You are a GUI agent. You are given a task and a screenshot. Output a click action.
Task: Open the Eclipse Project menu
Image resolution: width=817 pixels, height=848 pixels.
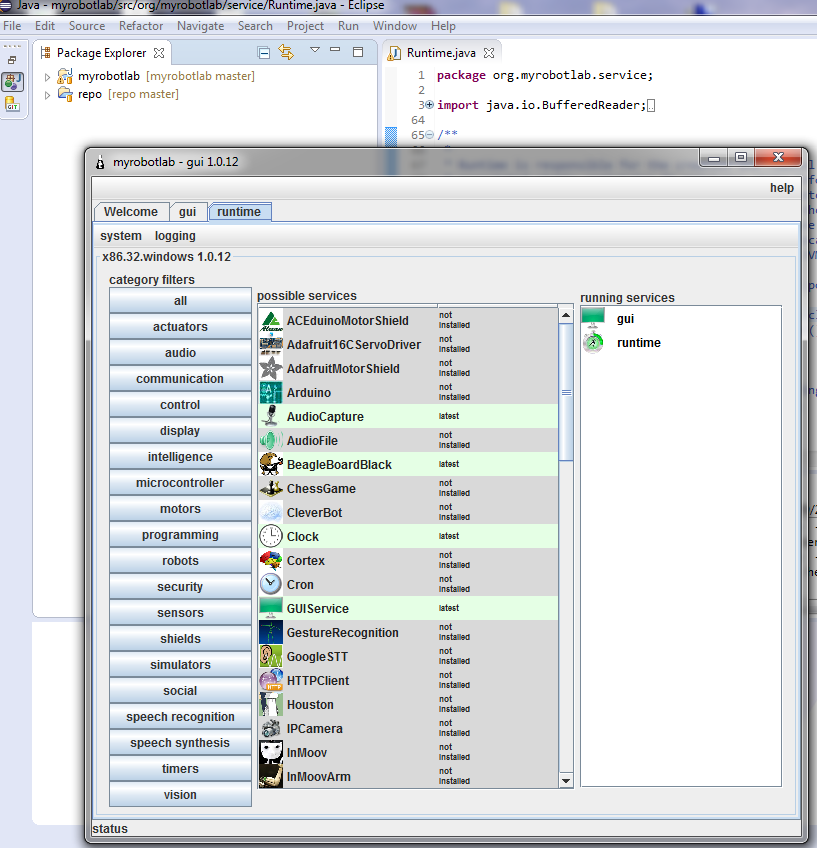(305, 26)
